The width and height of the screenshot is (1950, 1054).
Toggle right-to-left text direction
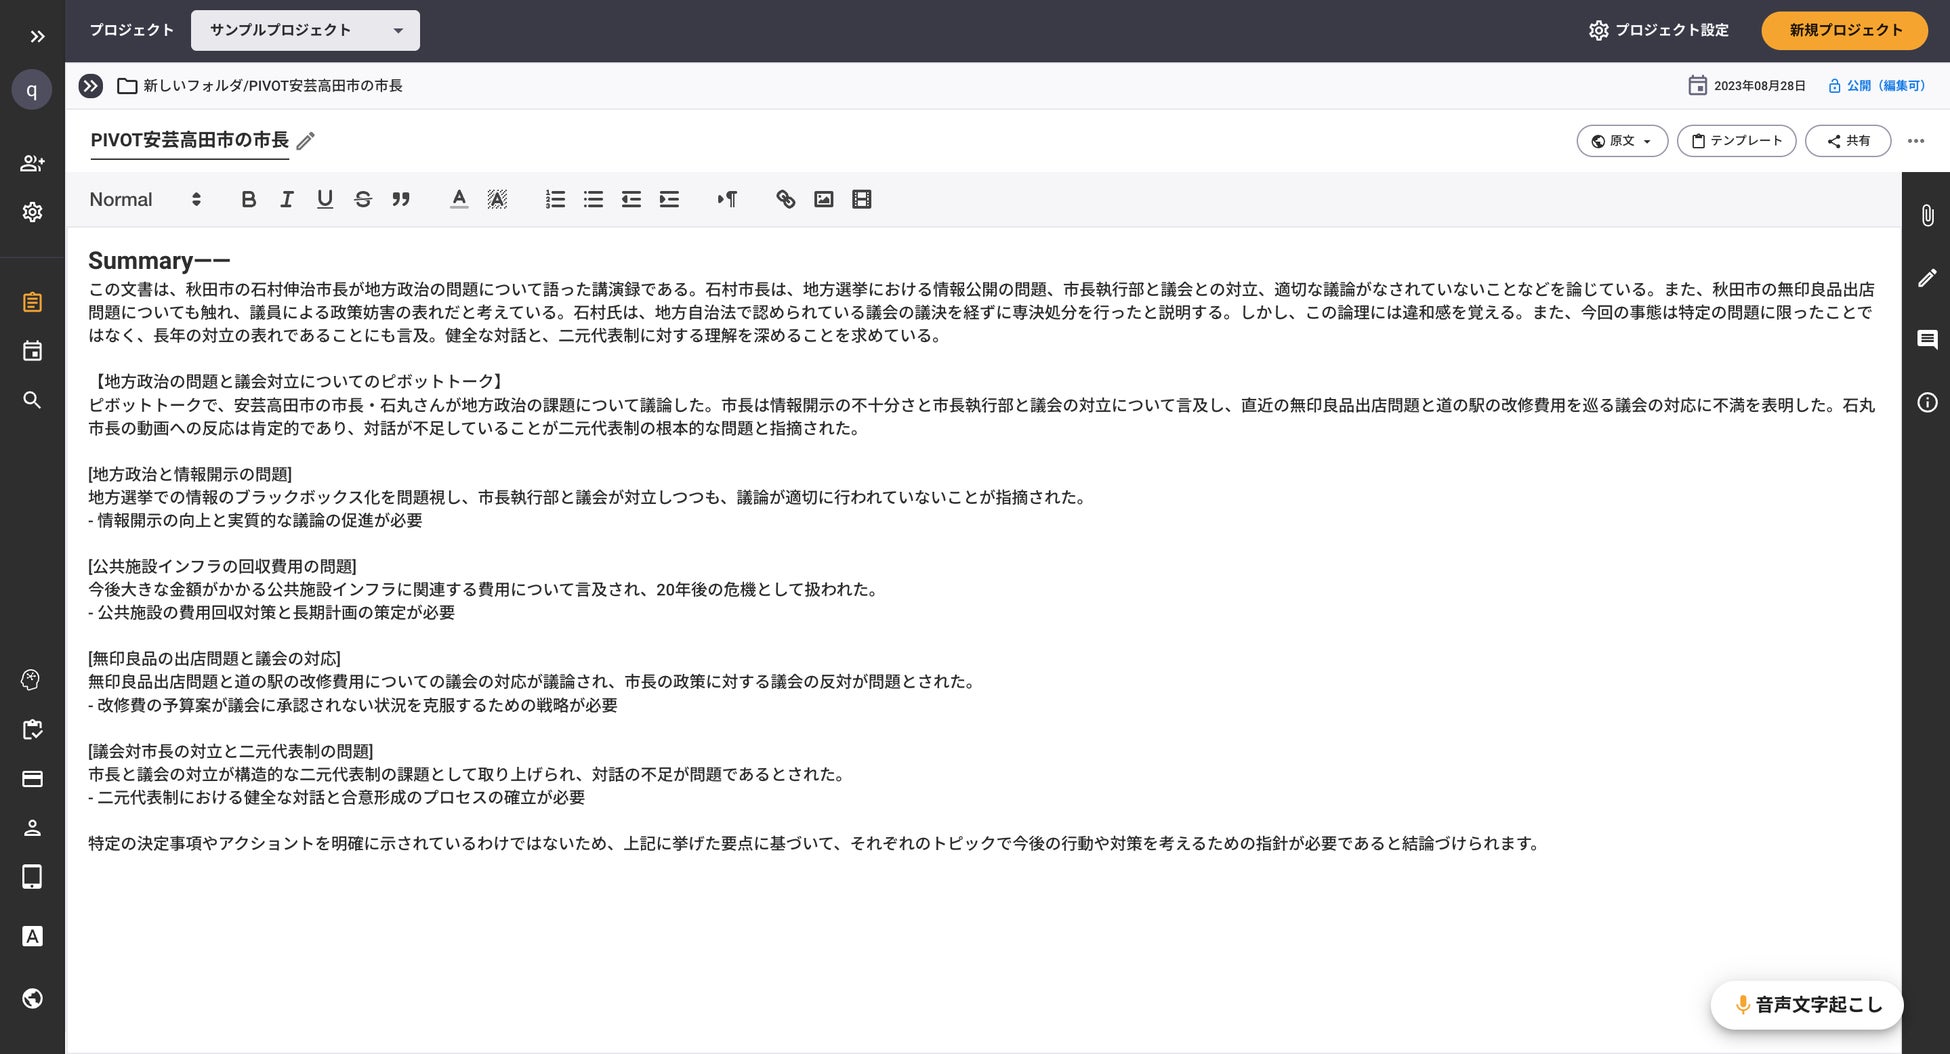[x=727, y=199]
